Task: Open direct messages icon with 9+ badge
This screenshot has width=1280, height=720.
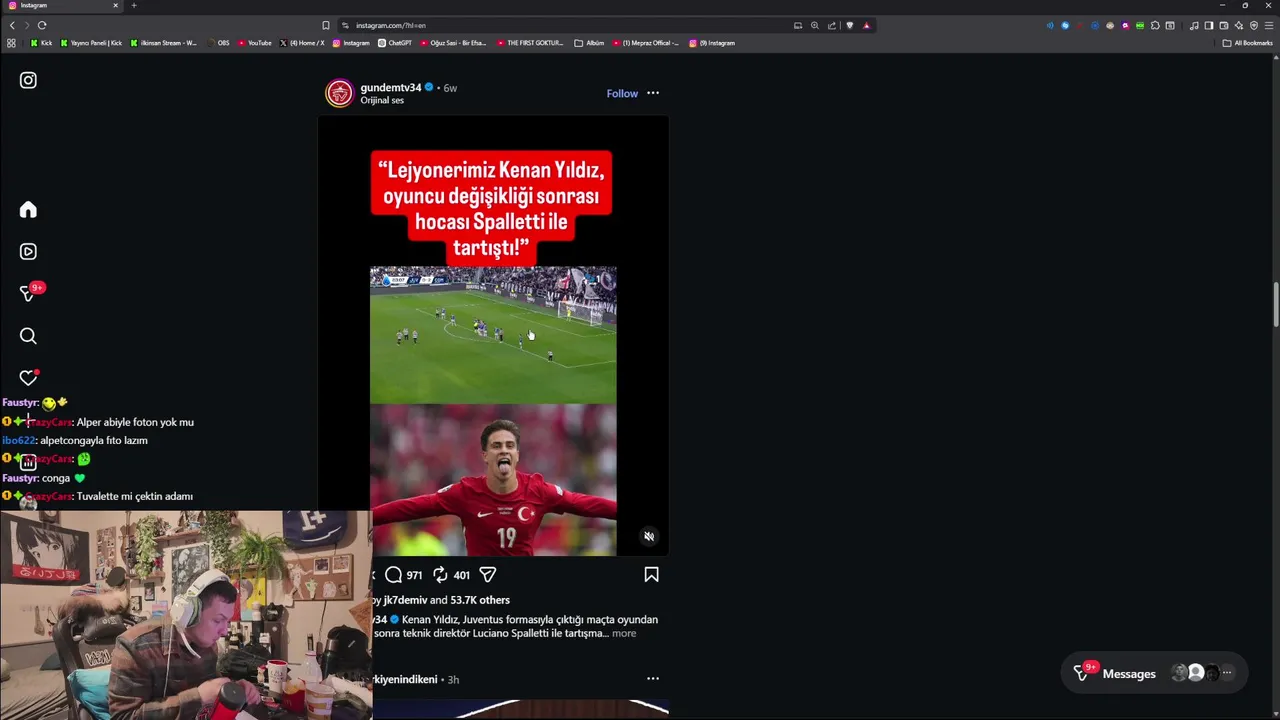Action: [x=30, y=293]
